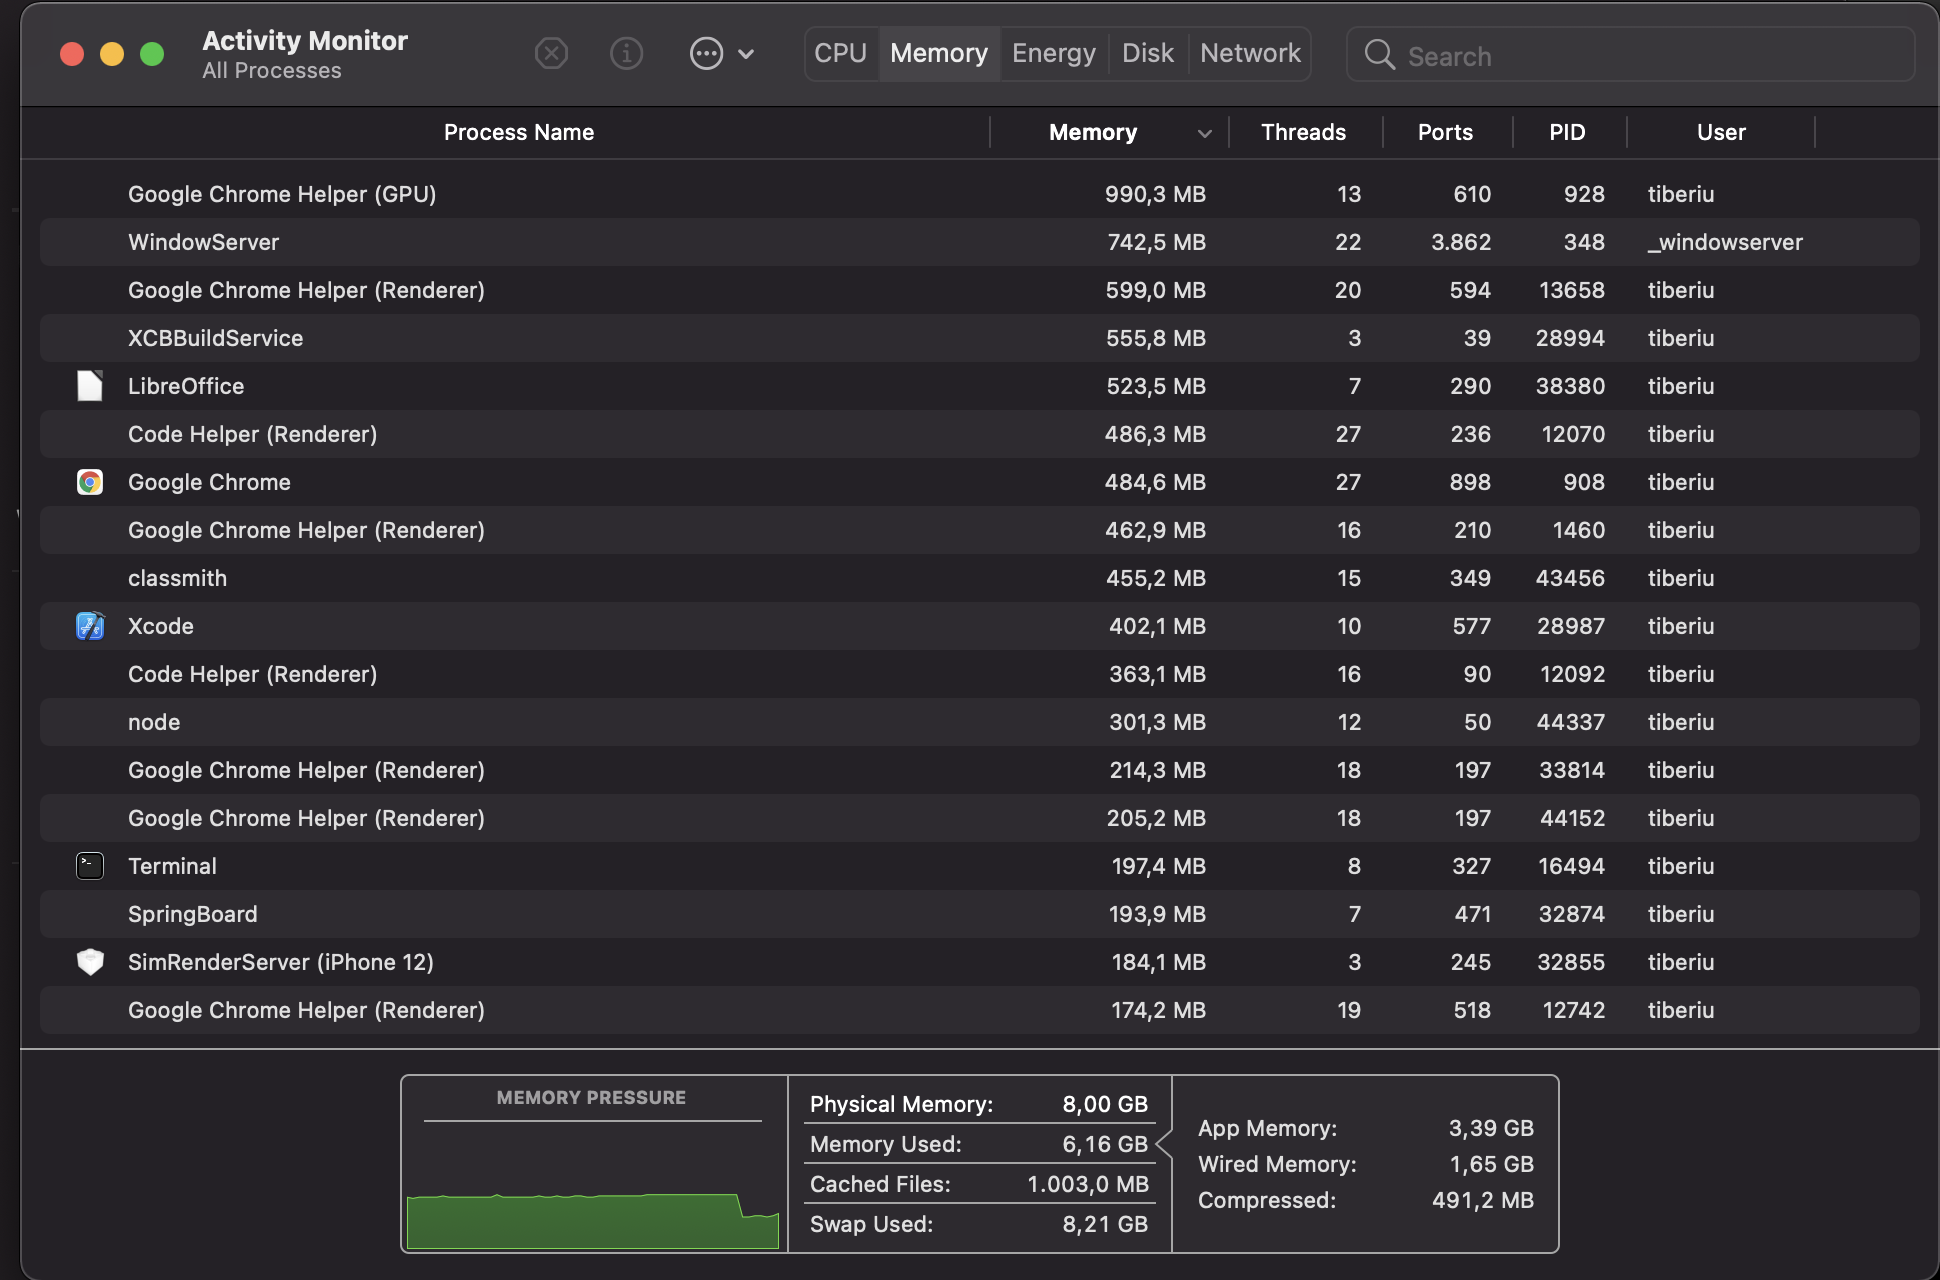Image resolution: width=1940 pixels, height=1280 pixels.
Task: Sort by PID column header
Action: point(1566,132)
